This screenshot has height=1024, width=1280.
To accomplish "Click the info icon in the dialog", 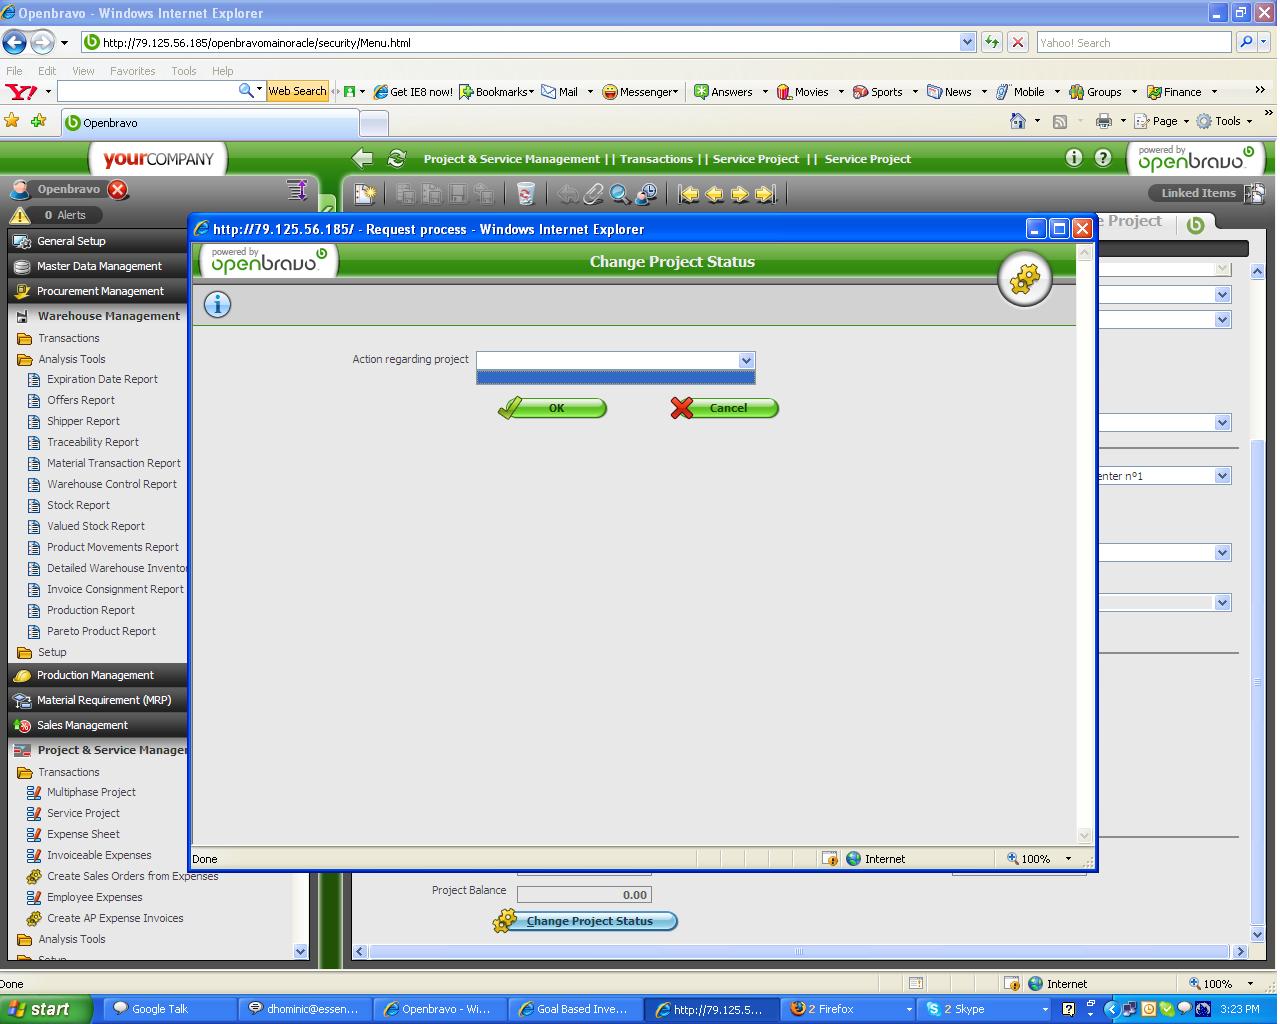I will point(217,304).
